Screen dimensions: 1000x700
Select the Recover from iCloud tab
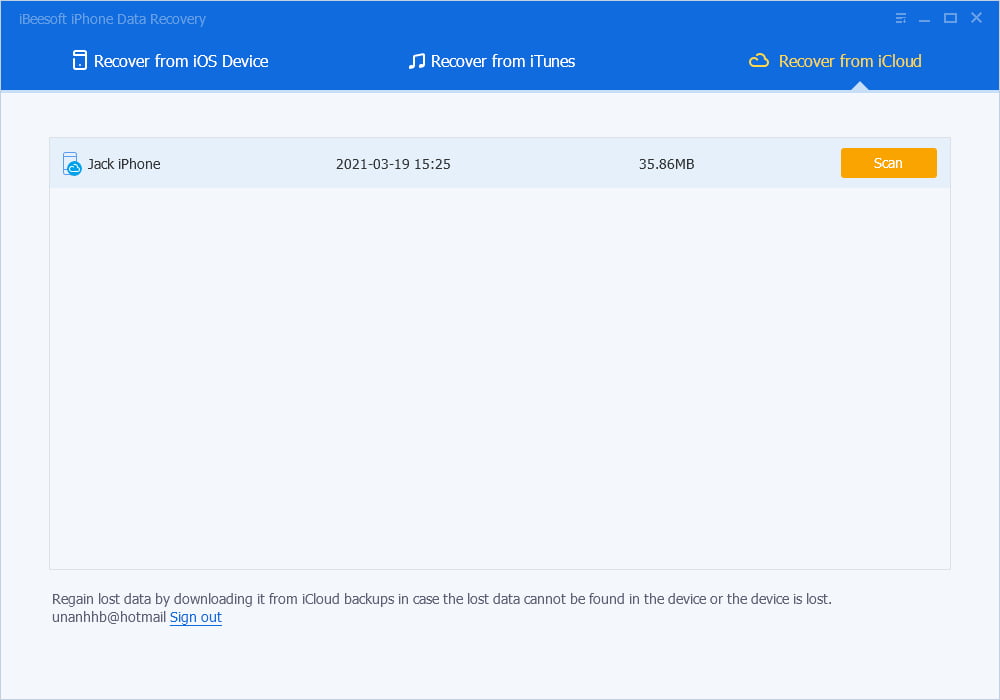click(835, 61)
